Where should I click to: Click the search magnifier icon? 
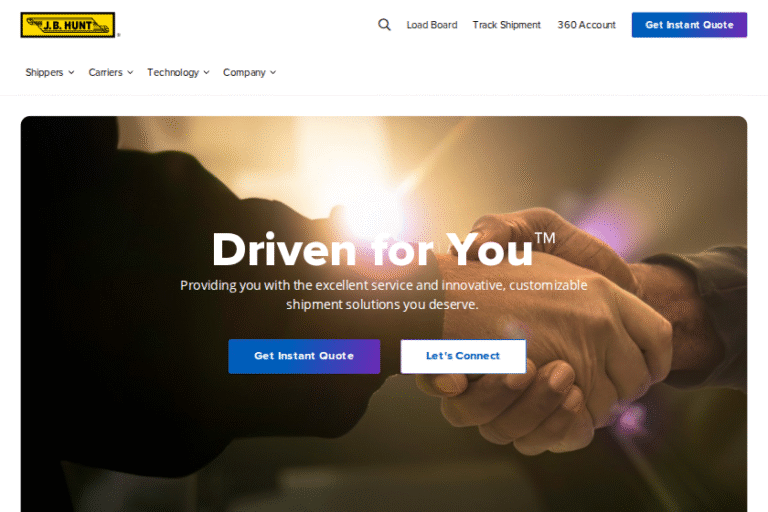point(384,24)
